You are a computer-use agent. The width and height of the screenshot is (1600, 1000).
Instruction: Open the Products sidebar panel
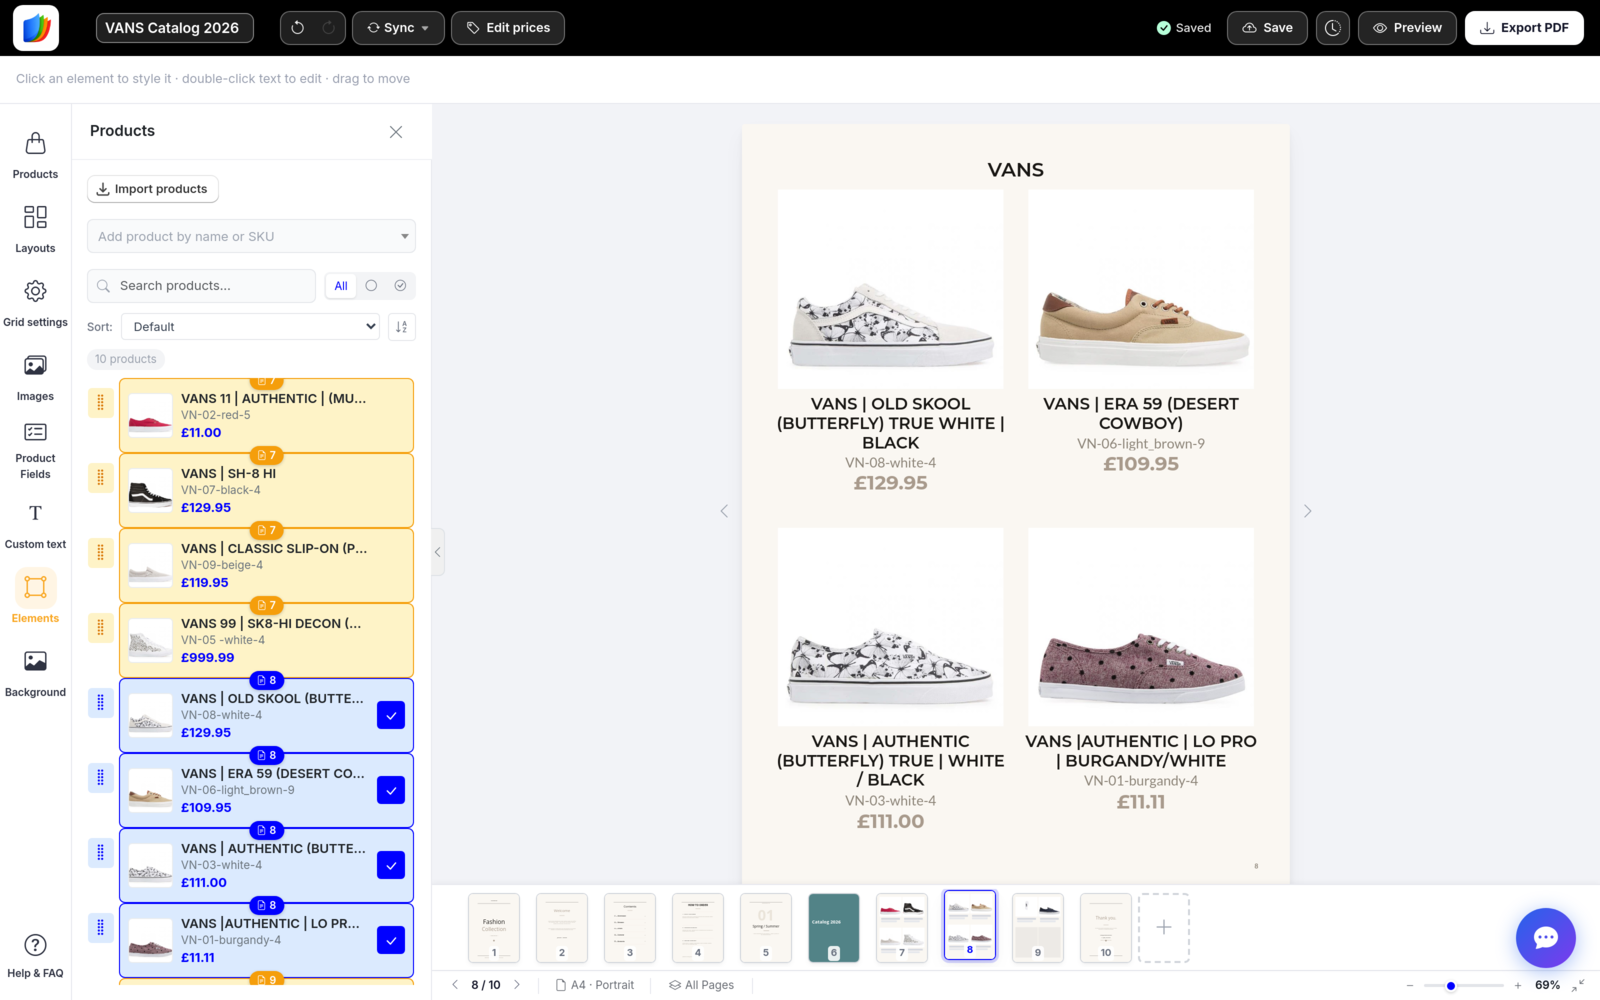(x=35, y=155)
